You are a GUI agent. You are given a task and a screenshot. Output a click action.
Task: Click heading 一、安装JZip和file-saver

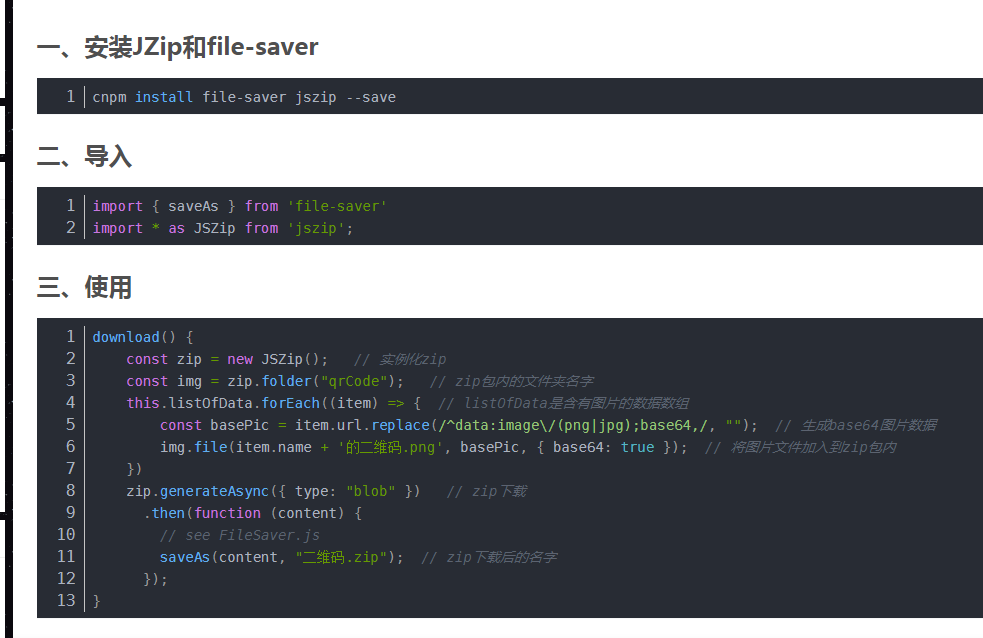coord(177,48)
